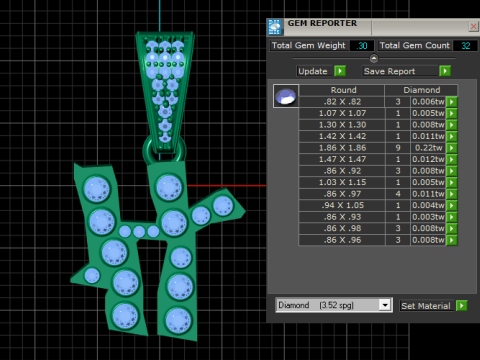
Task: Collapse the panel using the round arrow handle
Action: pyautogui.click(x=374, y=58)
